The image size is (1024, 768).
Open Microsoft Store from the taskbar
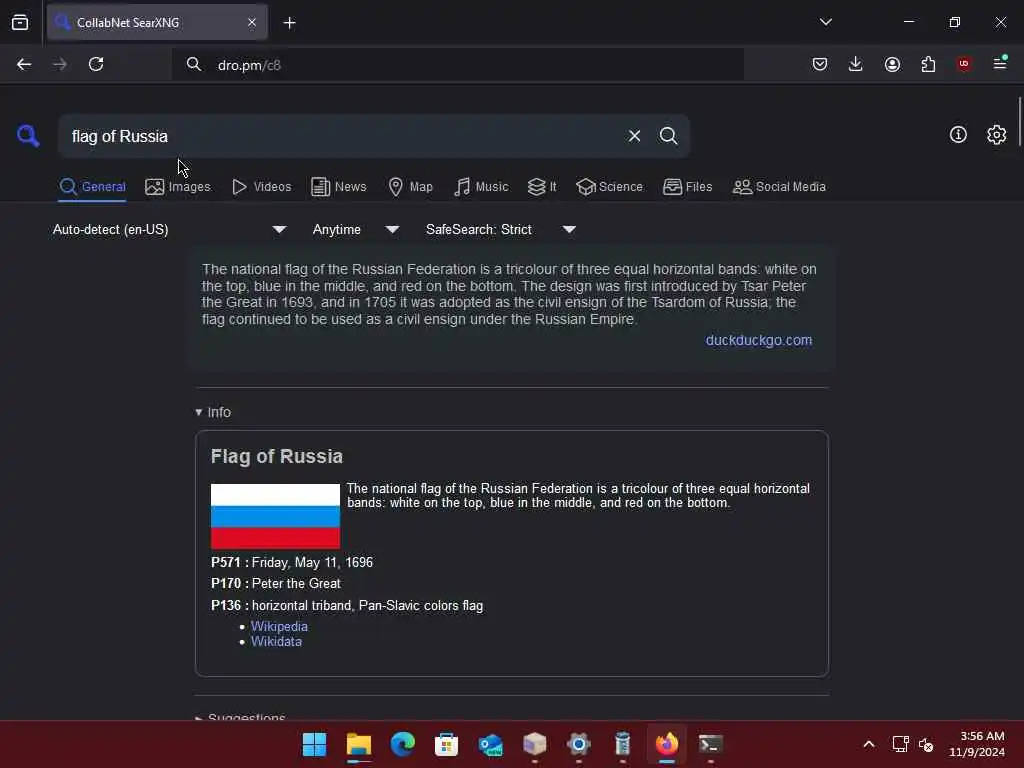click(x=447, y=744)
